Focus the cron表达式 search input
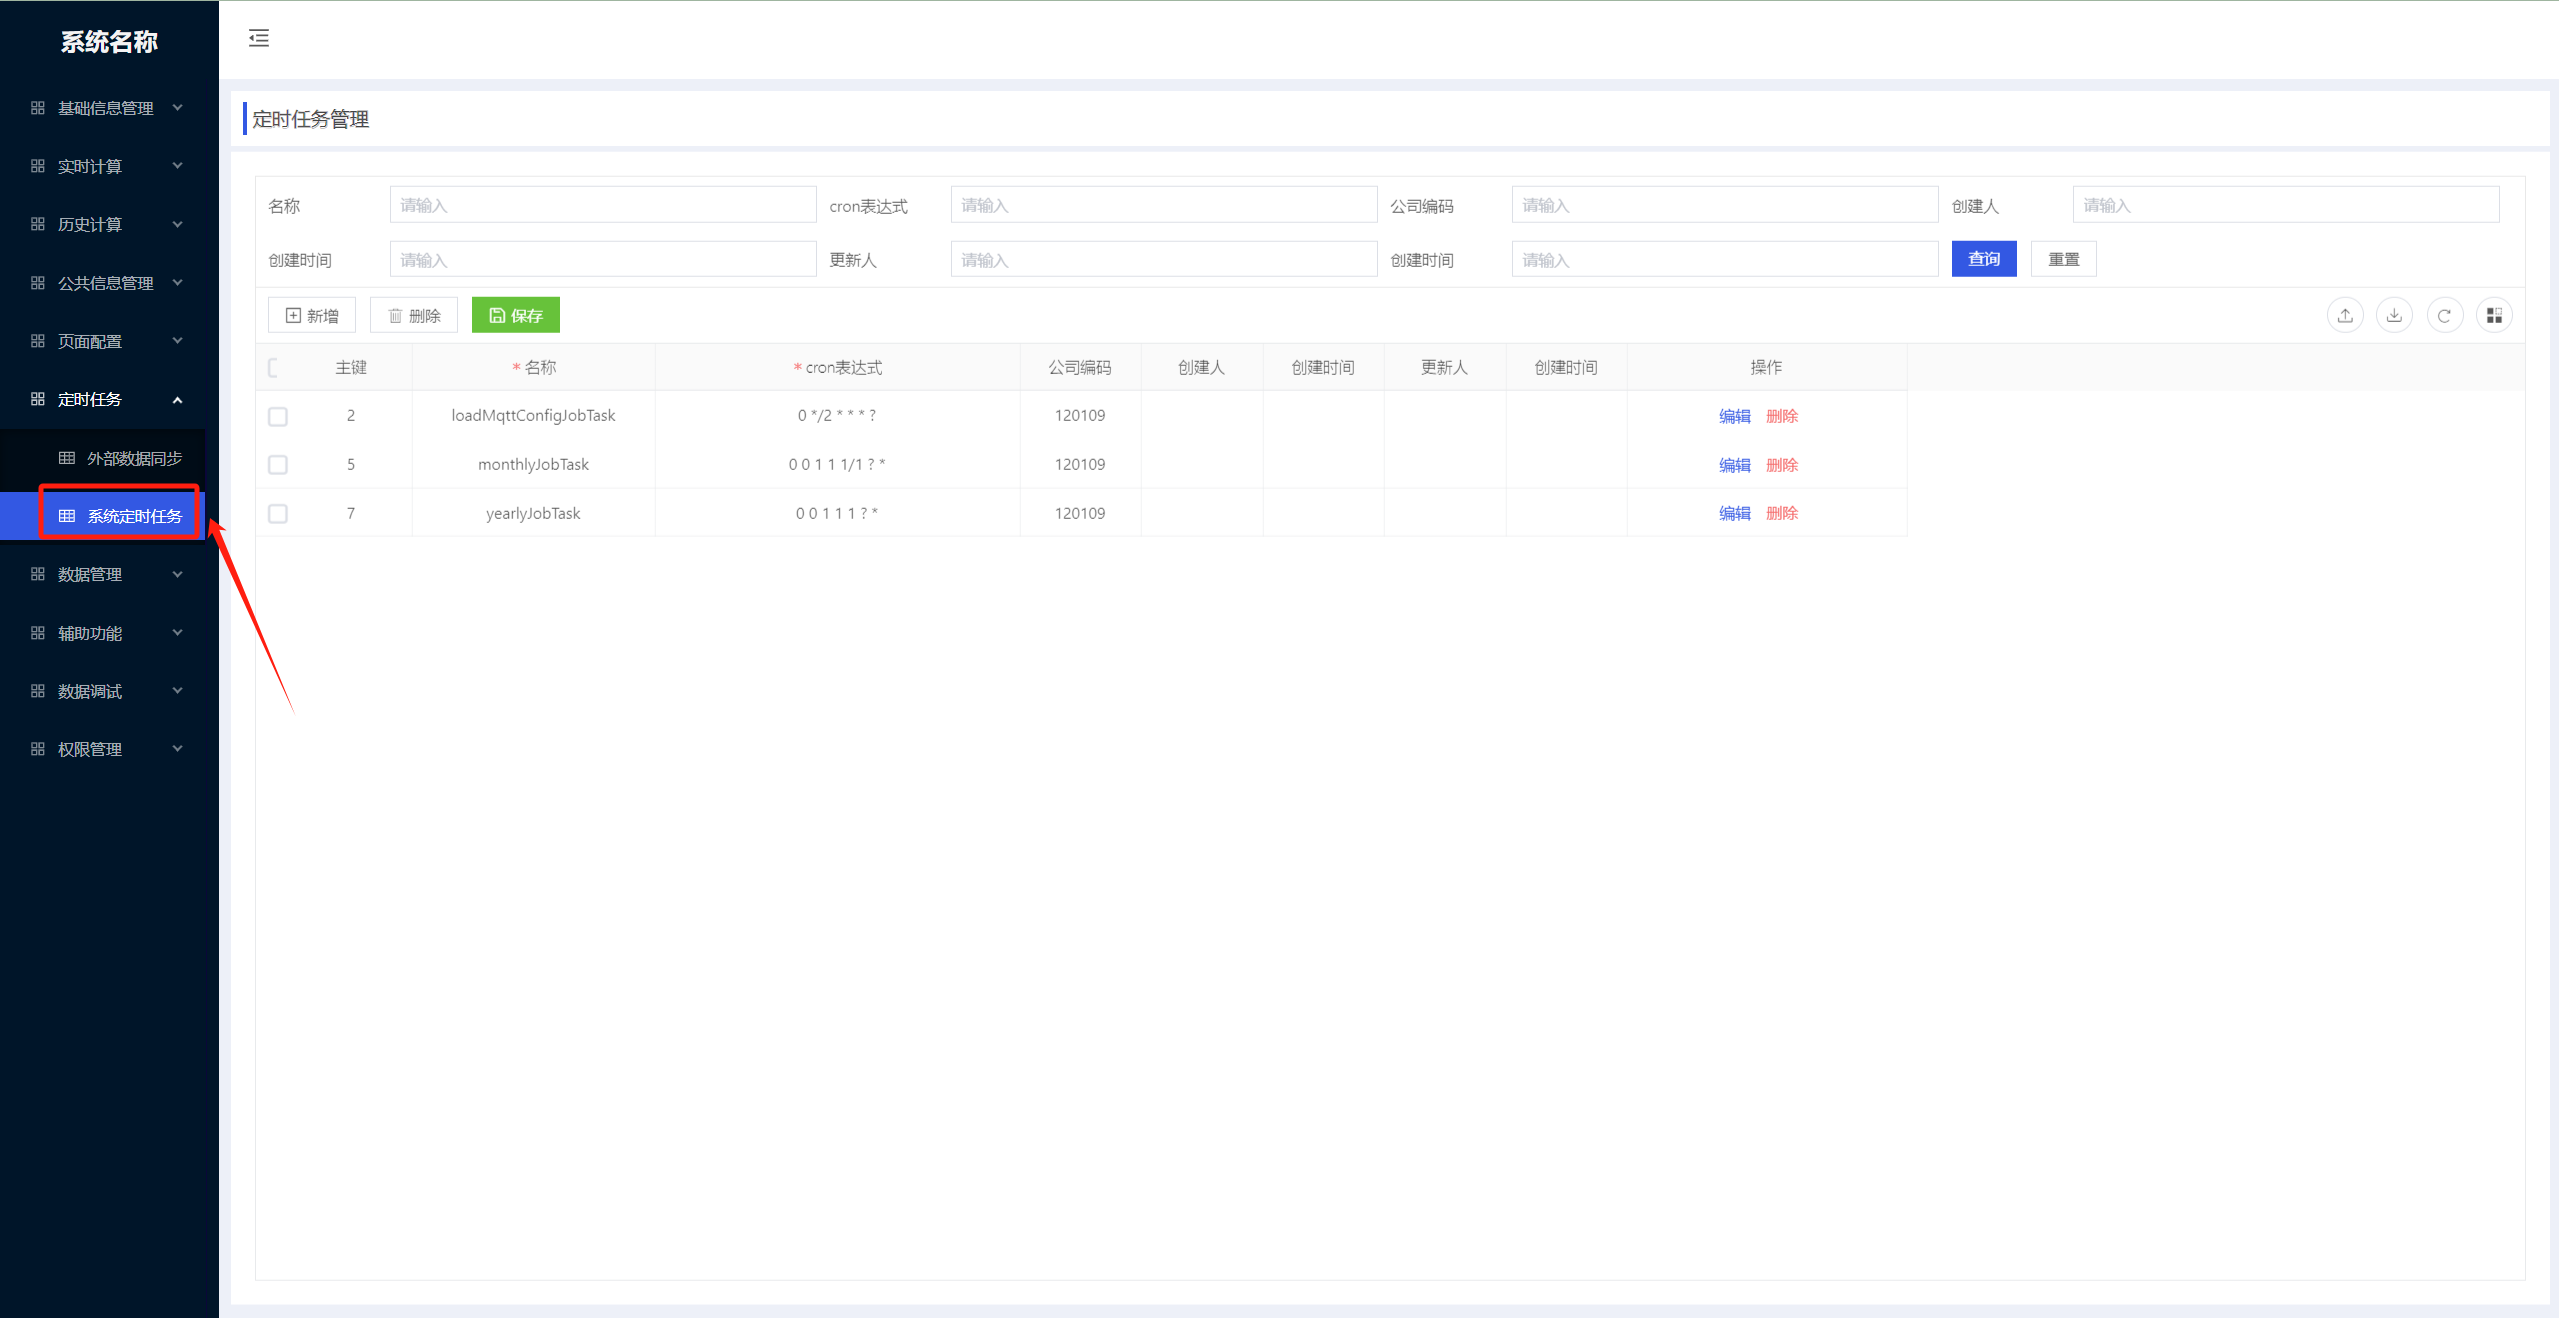Image resolution: width=2559 pixels, height=1318 pixels. tap(1164, 205)
